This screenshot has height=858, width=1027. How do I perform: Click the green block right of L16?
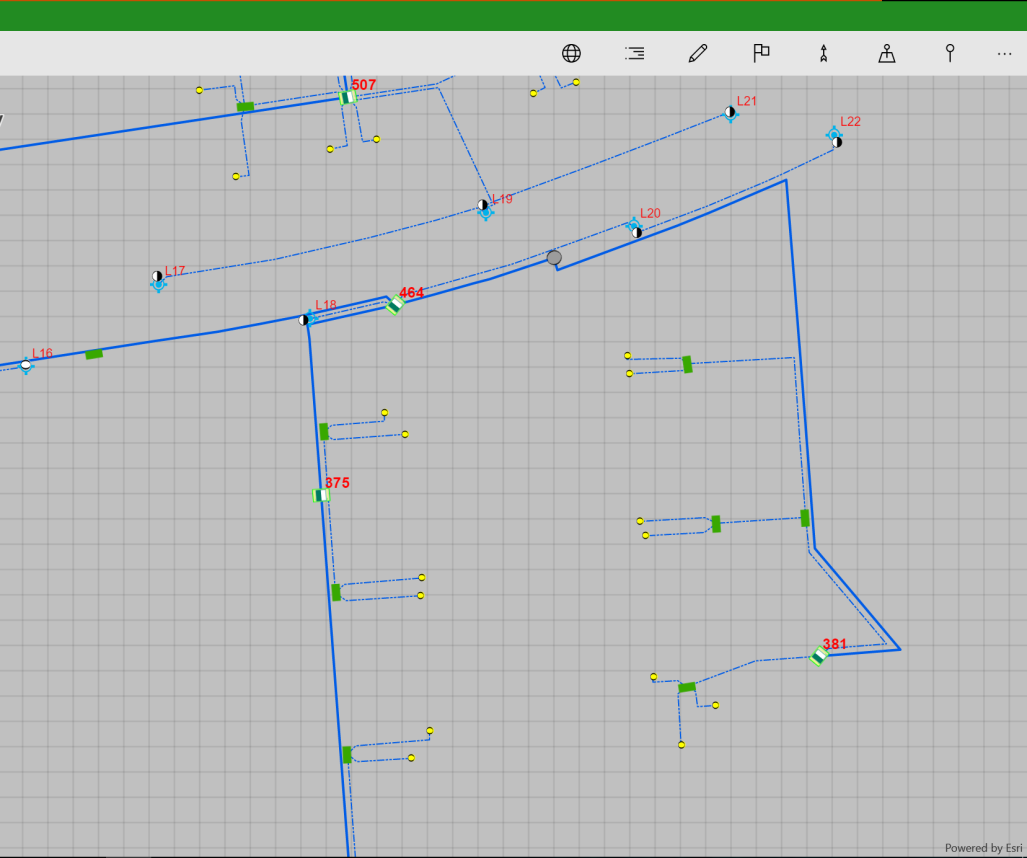(94, 354)
